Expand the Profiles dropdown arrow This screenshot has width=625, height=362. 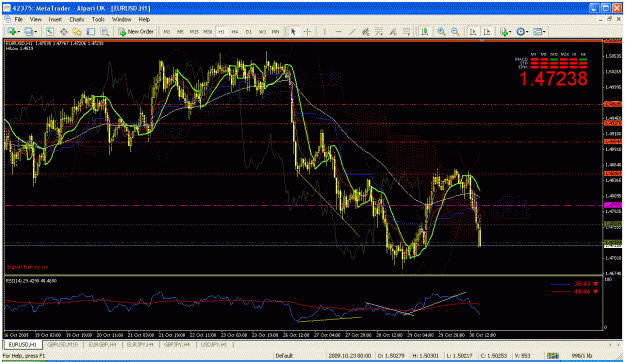coord(36,32)
